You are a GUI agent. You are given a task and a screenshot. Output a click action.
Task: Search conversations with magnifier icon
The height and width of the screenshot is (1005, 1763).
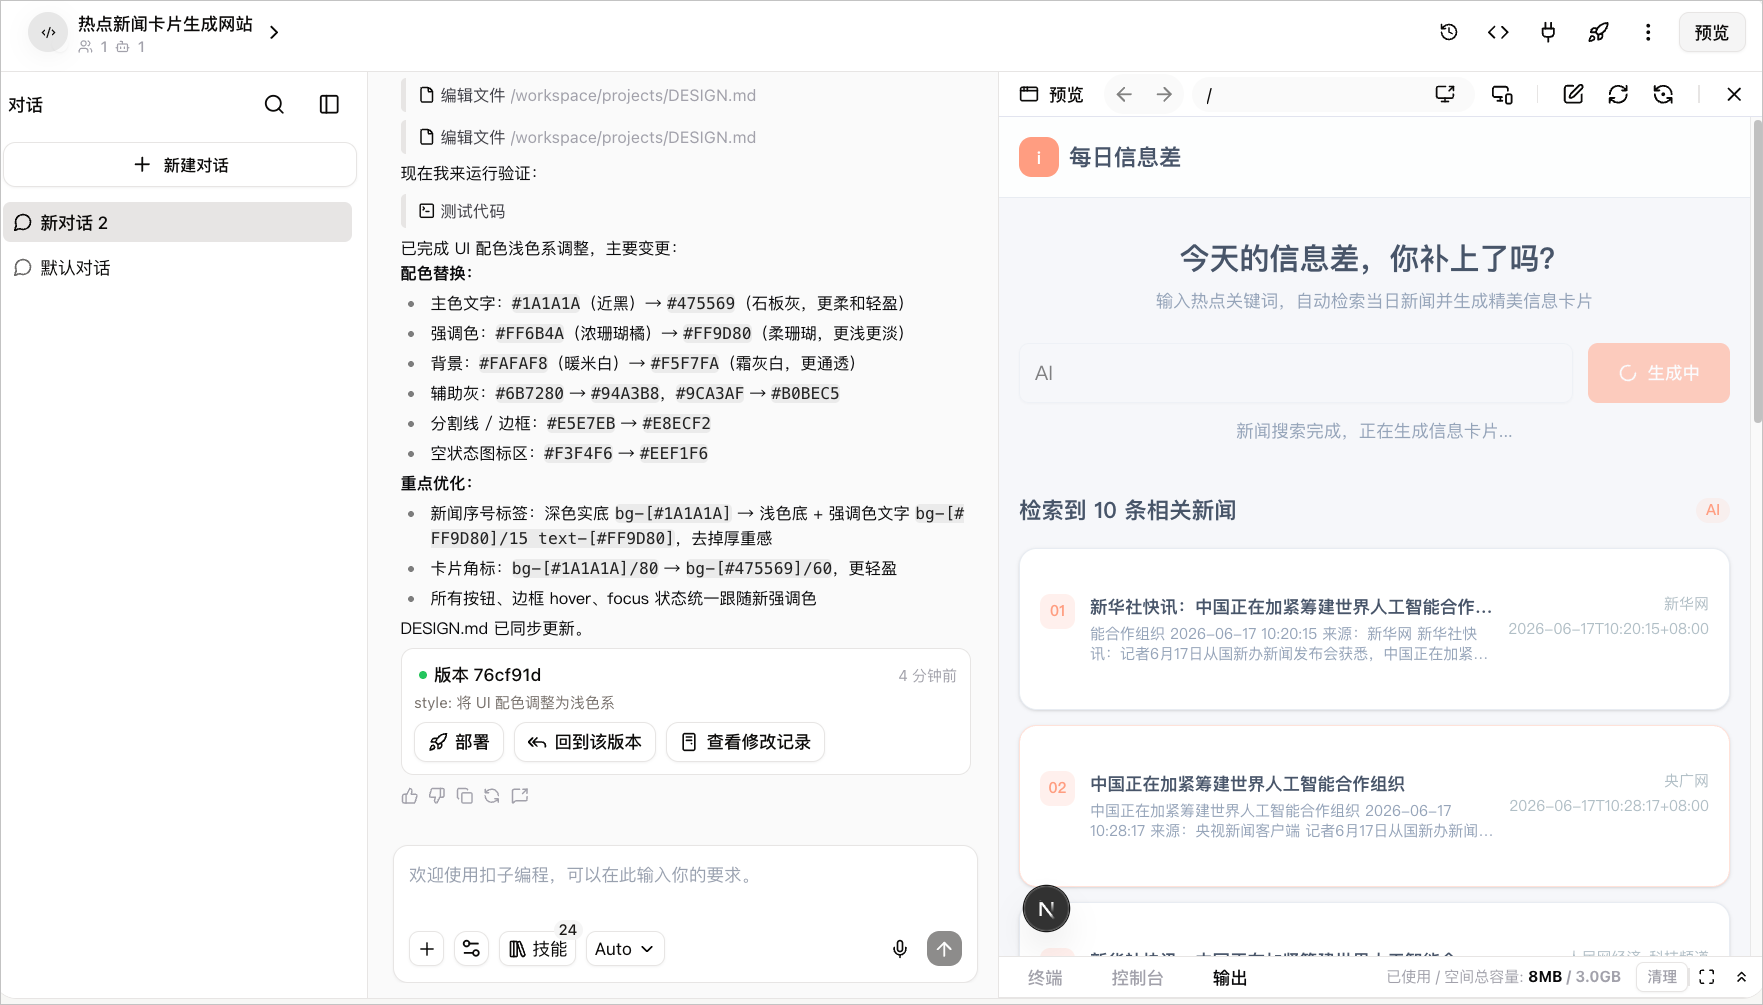[x=274, y=104]
